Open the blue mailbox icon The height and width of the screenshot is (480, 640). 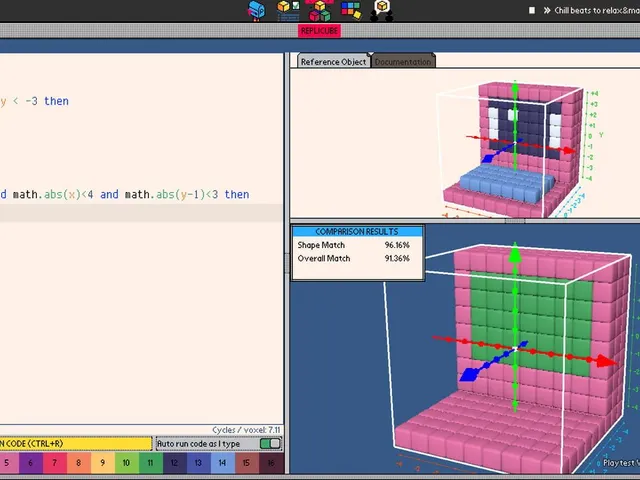(x=256, y=10)
